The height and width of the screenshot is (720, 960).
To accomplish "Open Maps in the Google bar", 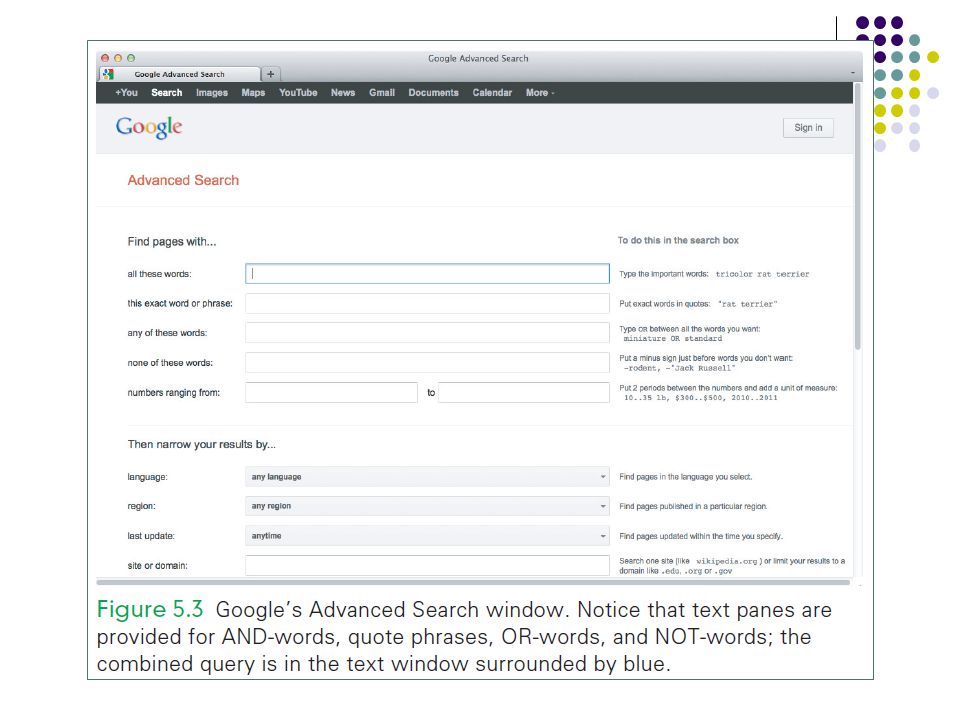I will pyautogui.click(x=253, y=92).
